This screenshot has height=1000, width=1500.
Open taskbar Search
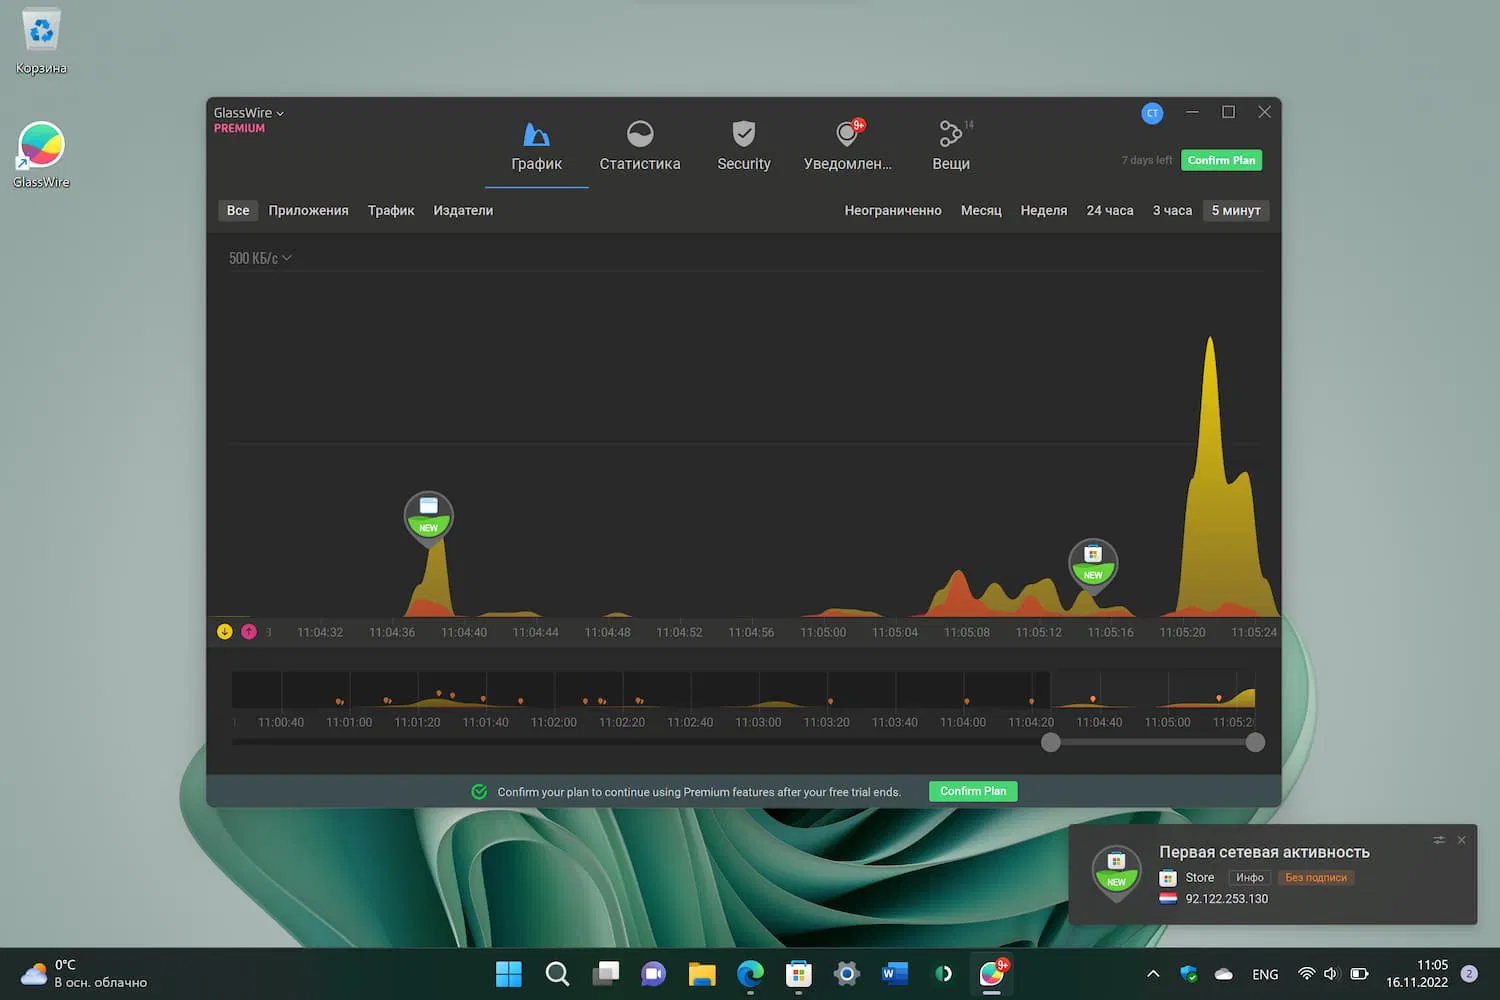pos(557,974)
